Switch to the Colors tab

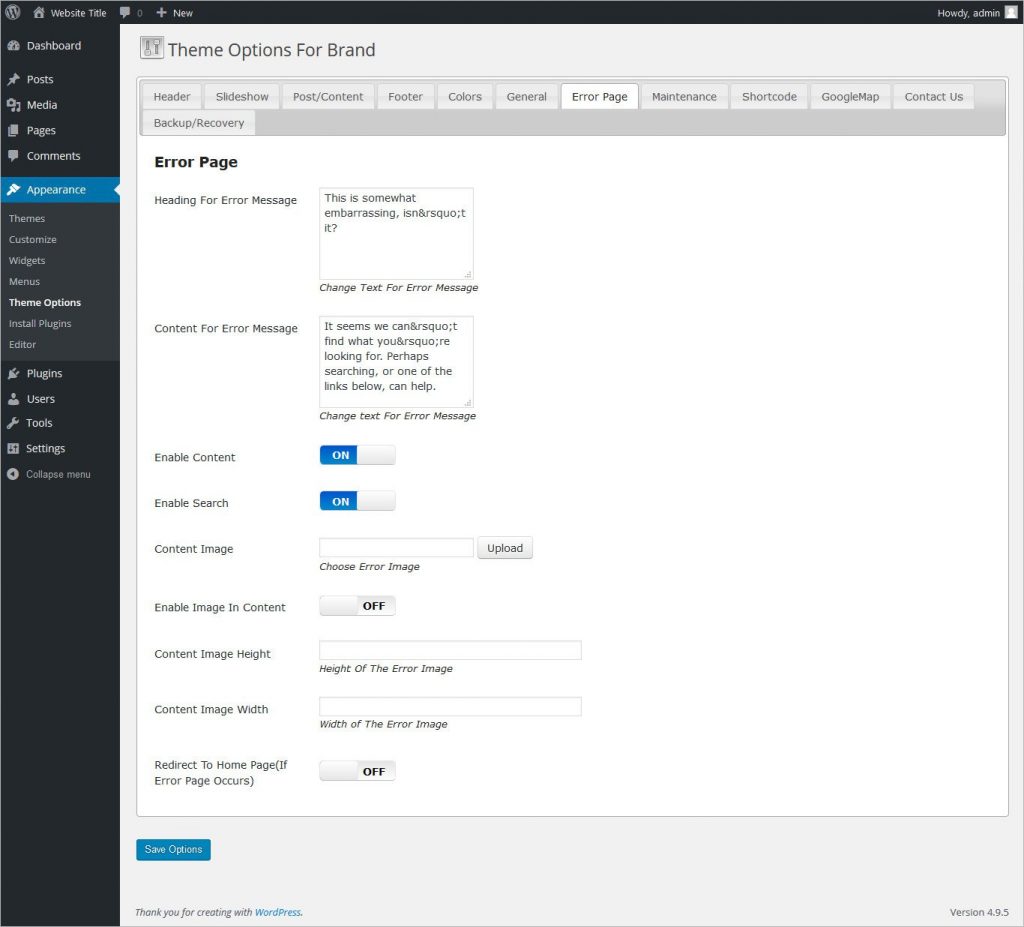[464, 96]
